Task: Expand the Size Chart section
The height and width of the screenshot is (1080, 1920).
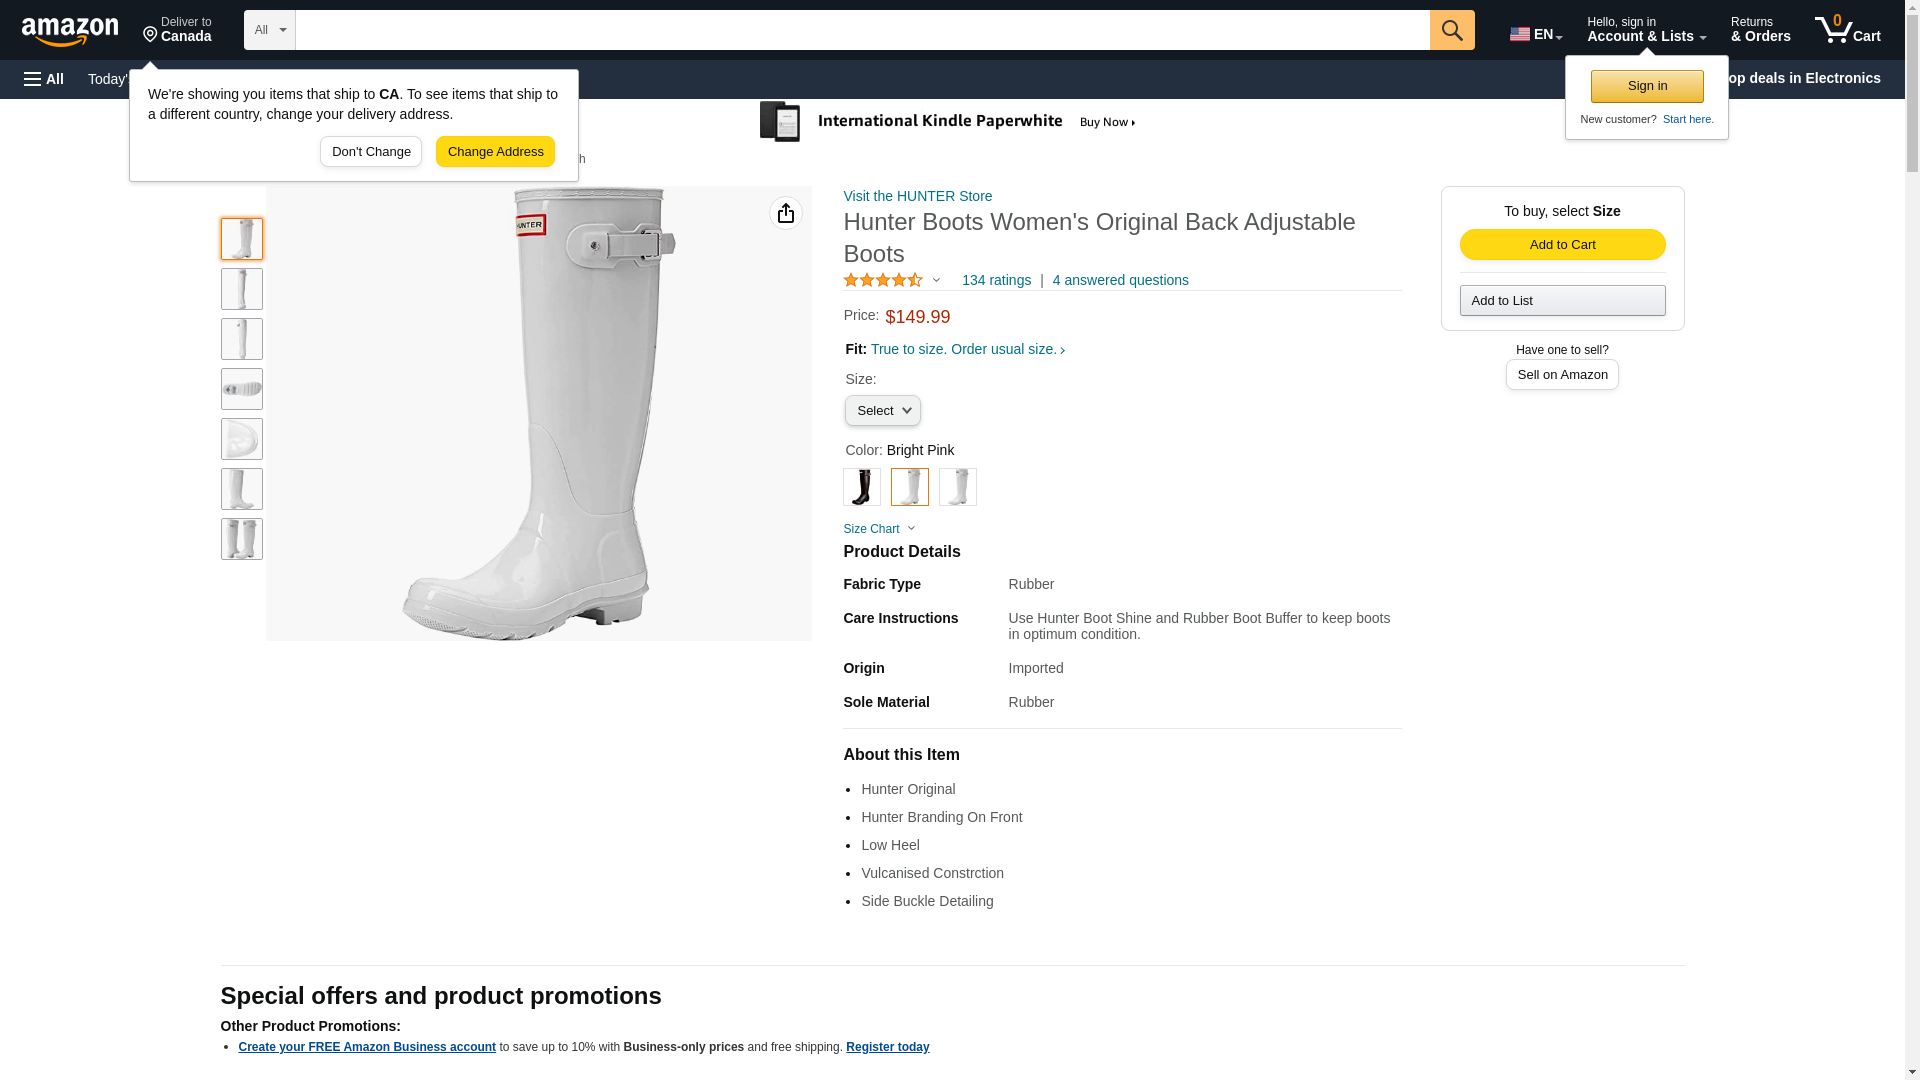Action: (x=879, y=529)
